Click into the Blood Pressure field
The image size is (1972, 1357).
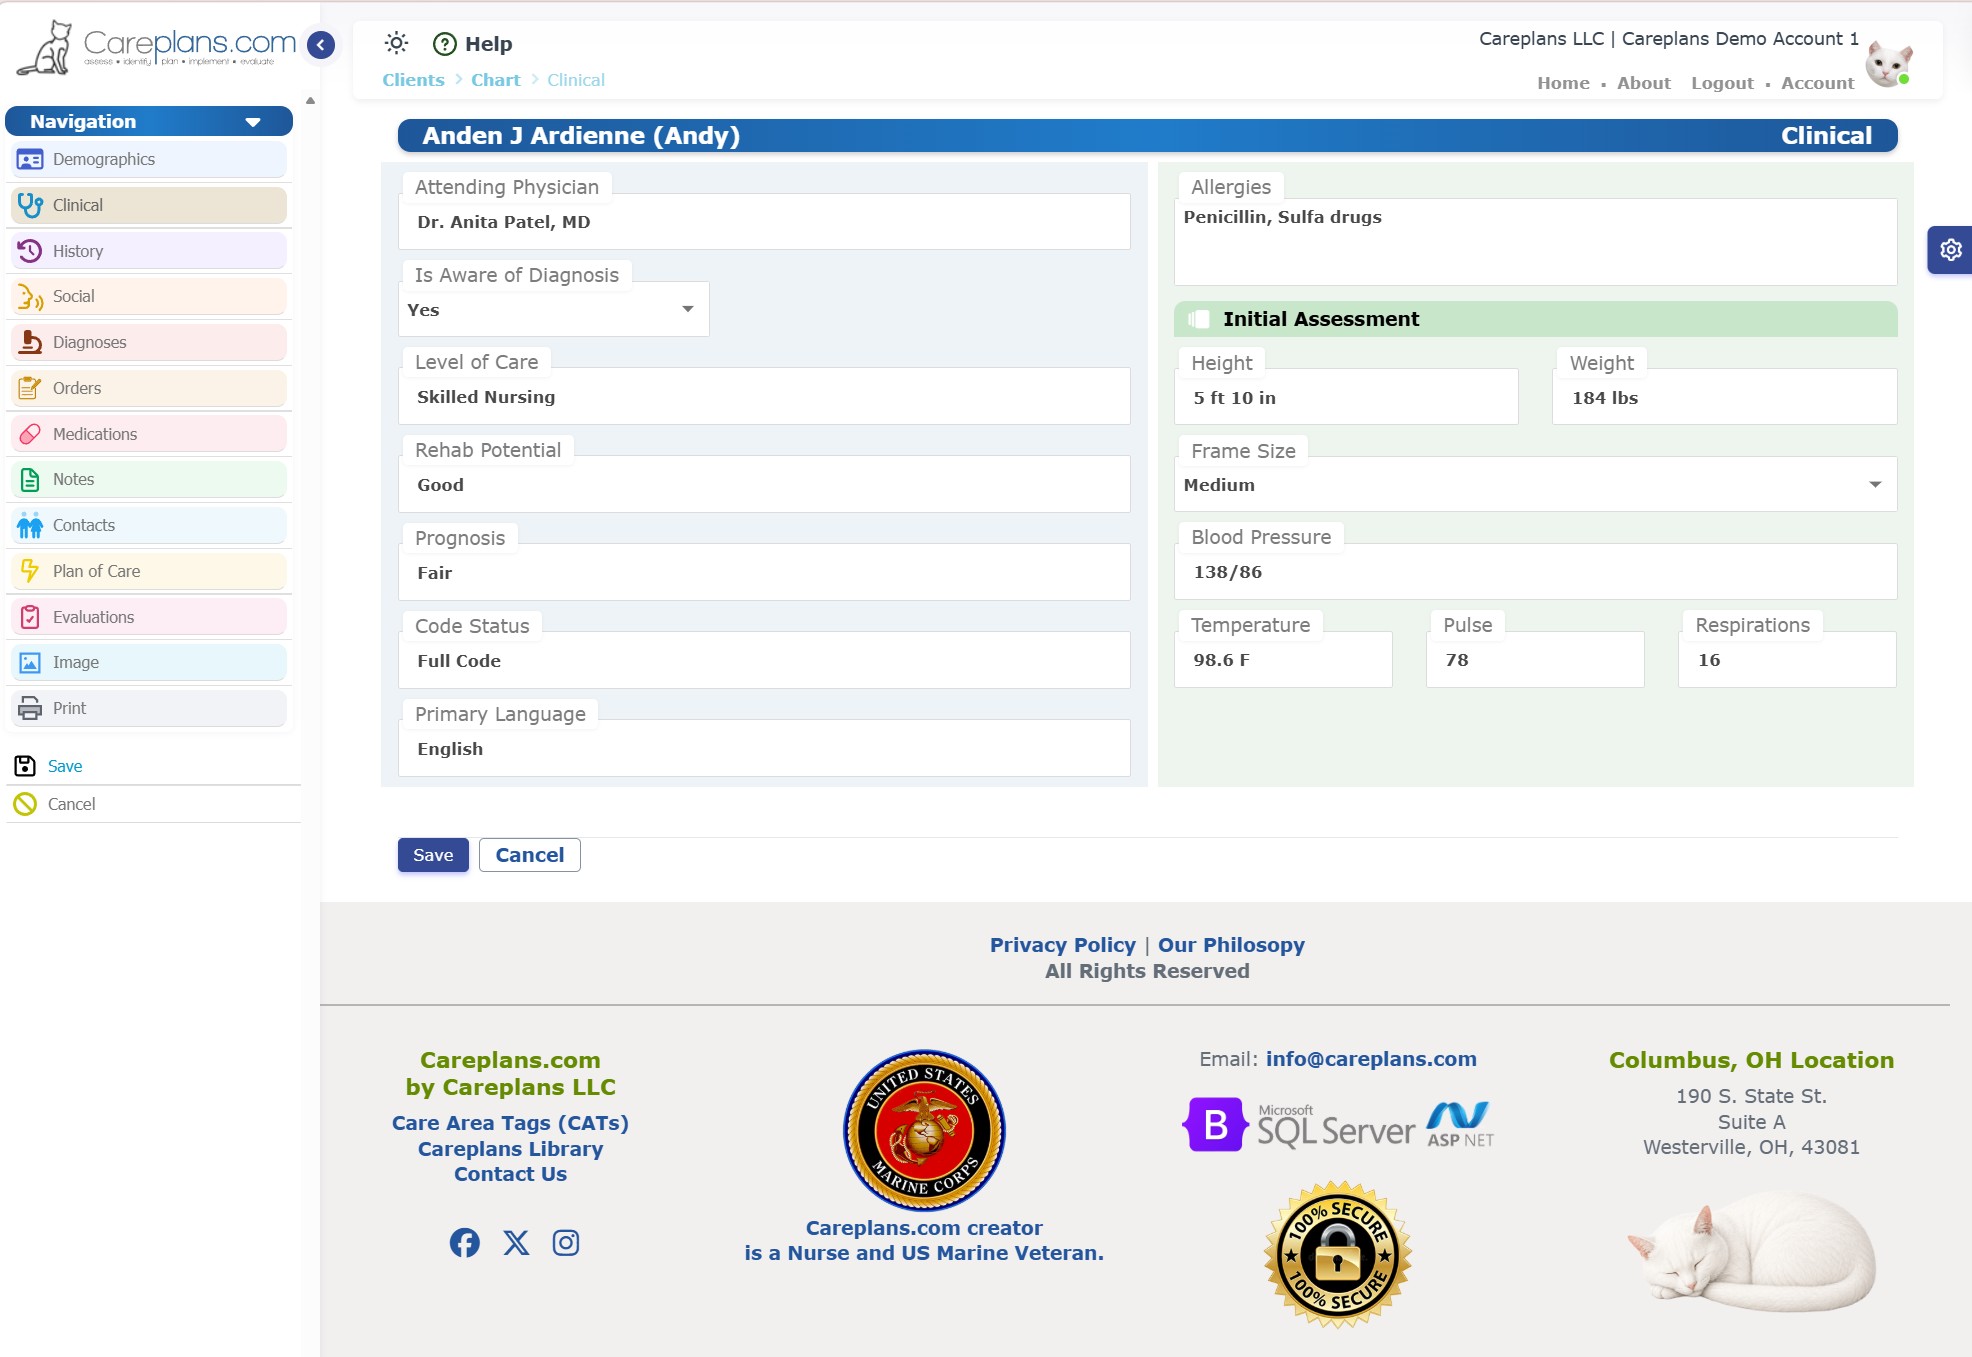(x=1535, y=572)
